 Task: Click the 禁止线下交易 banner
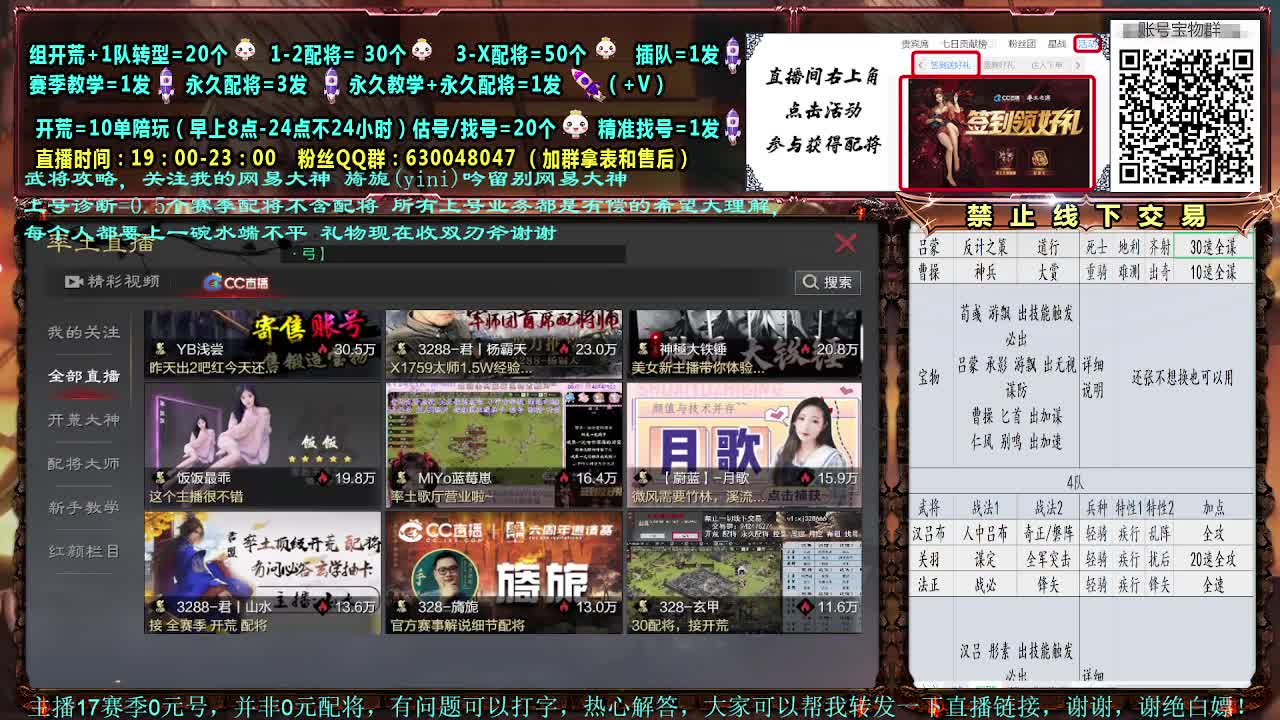coord(1086,215)
